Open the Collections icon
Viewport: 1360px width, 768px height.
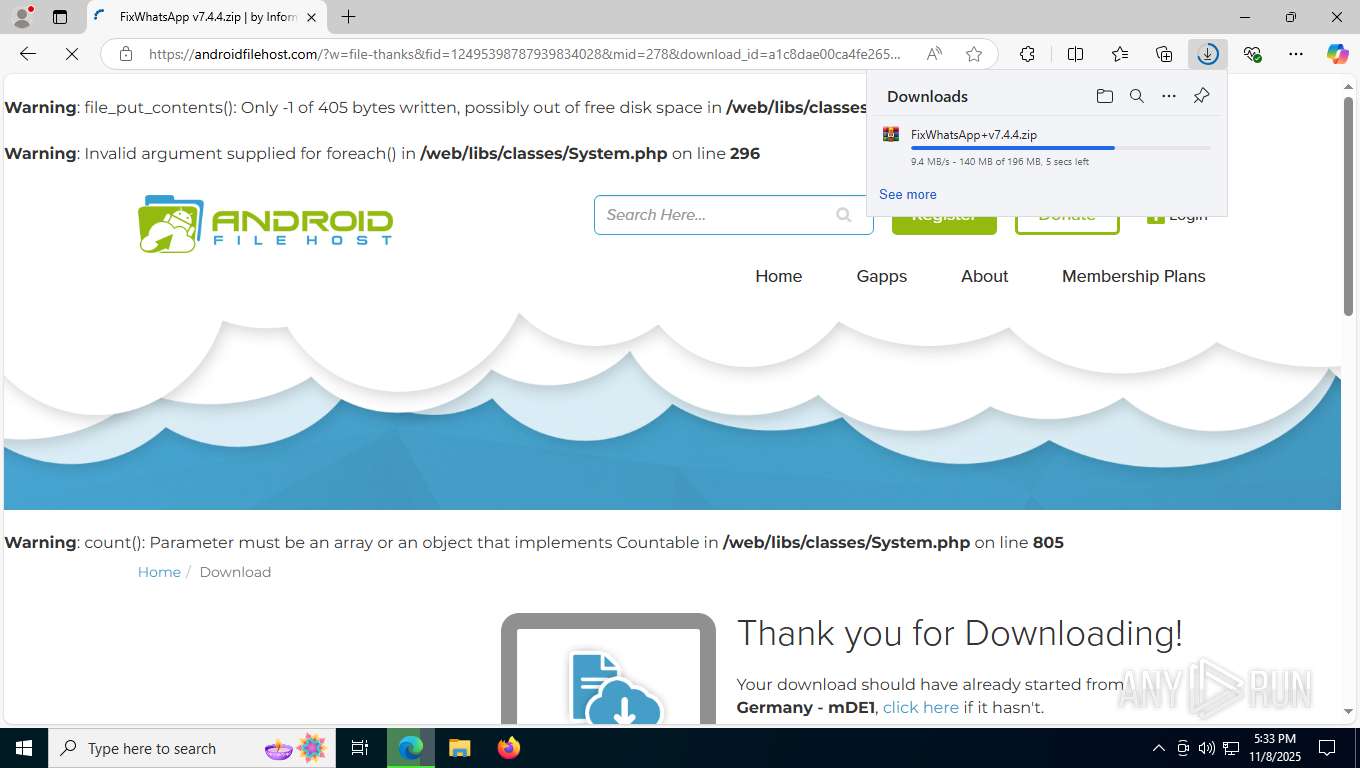(1164, 54)
